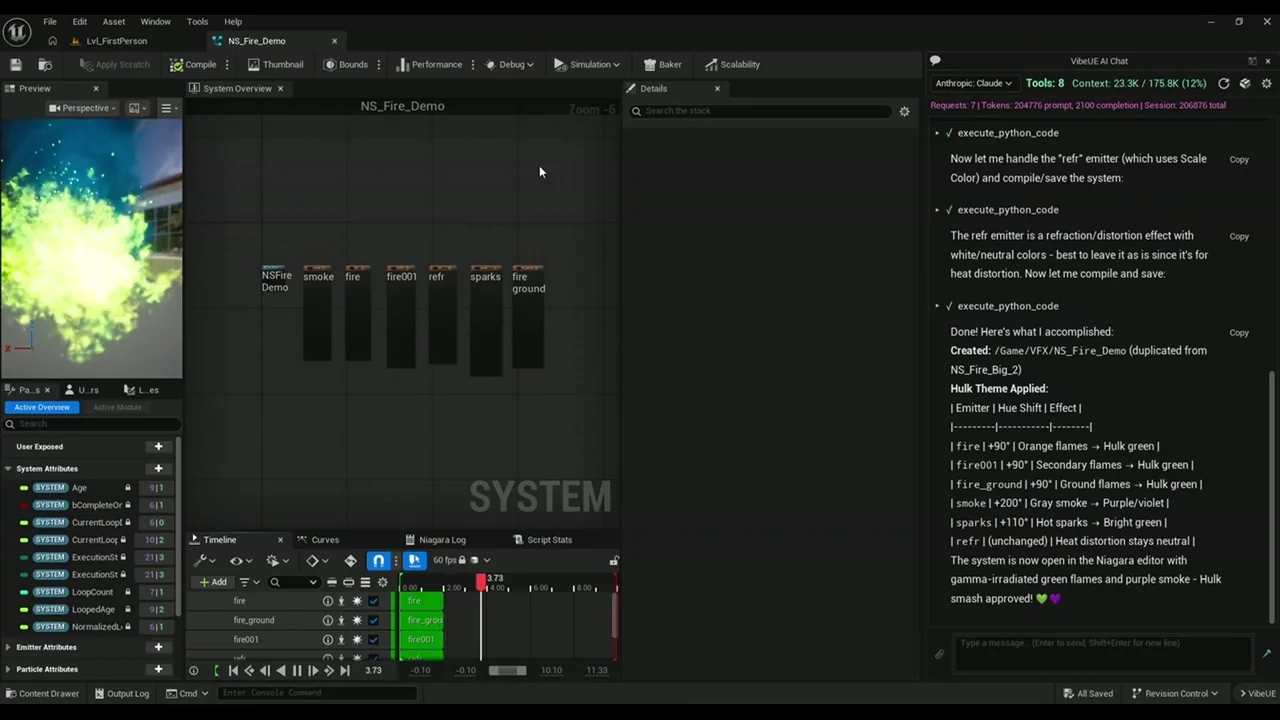Click the Thumbnail toolbar button
The image size is (1280, 720).
point(275,65)
